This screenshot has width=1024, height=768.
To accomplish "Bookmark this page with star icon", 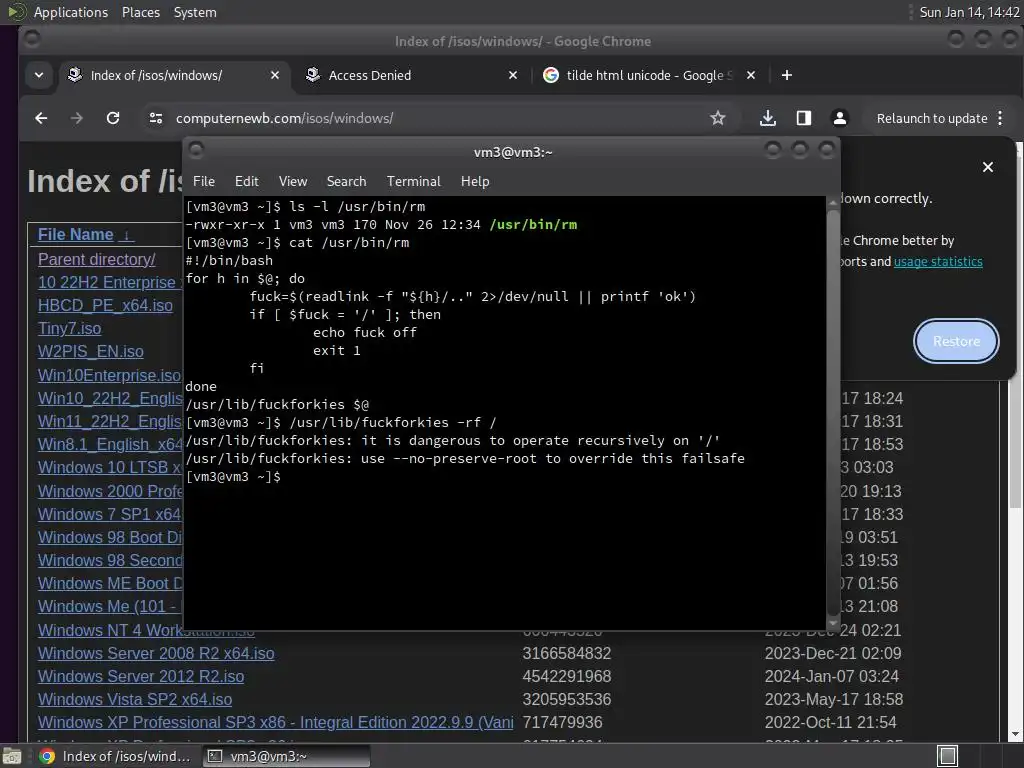I will coord(718,118).
